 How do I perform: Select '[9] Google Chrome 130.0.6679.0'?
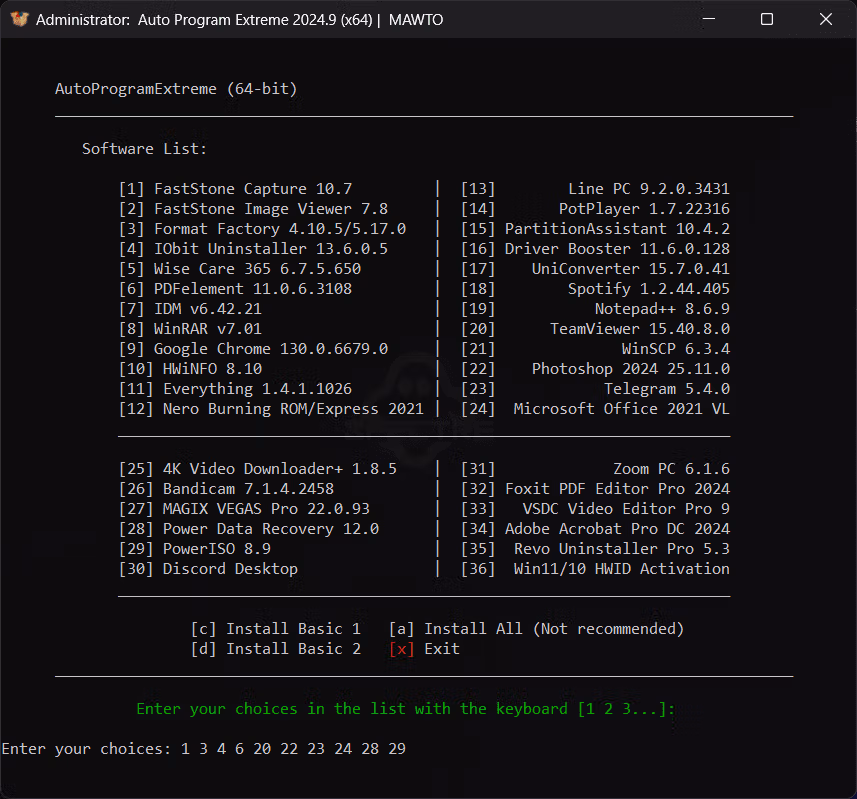point(254,349)
